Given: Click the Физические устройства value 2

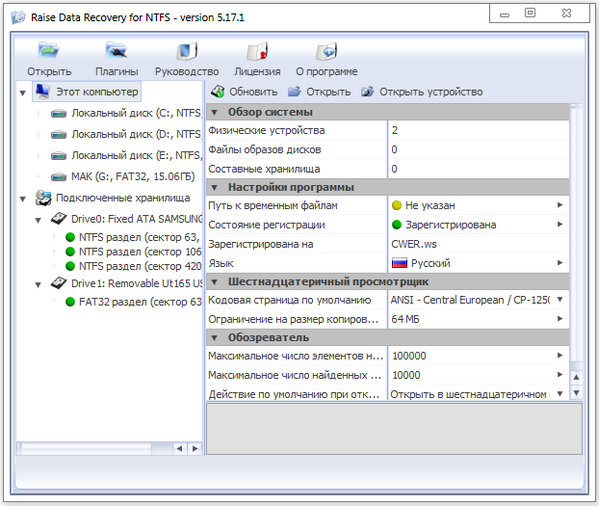Looking at the screenshot, I should tap(395, 130).
